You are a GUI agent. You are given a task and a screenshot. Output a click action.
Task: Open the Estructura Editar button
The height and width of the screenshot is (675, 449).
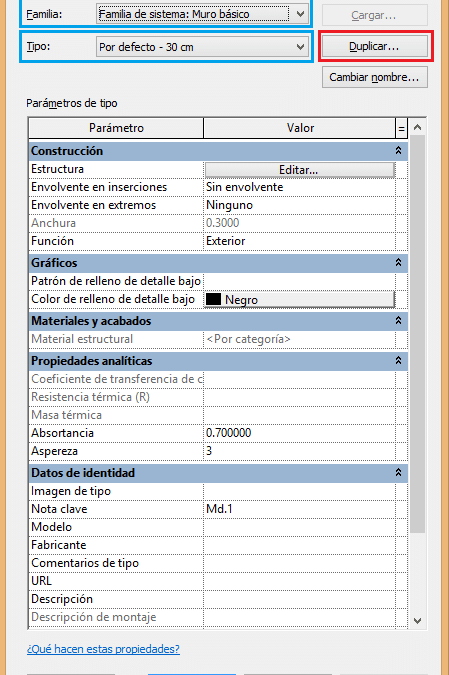coord(299,170)
